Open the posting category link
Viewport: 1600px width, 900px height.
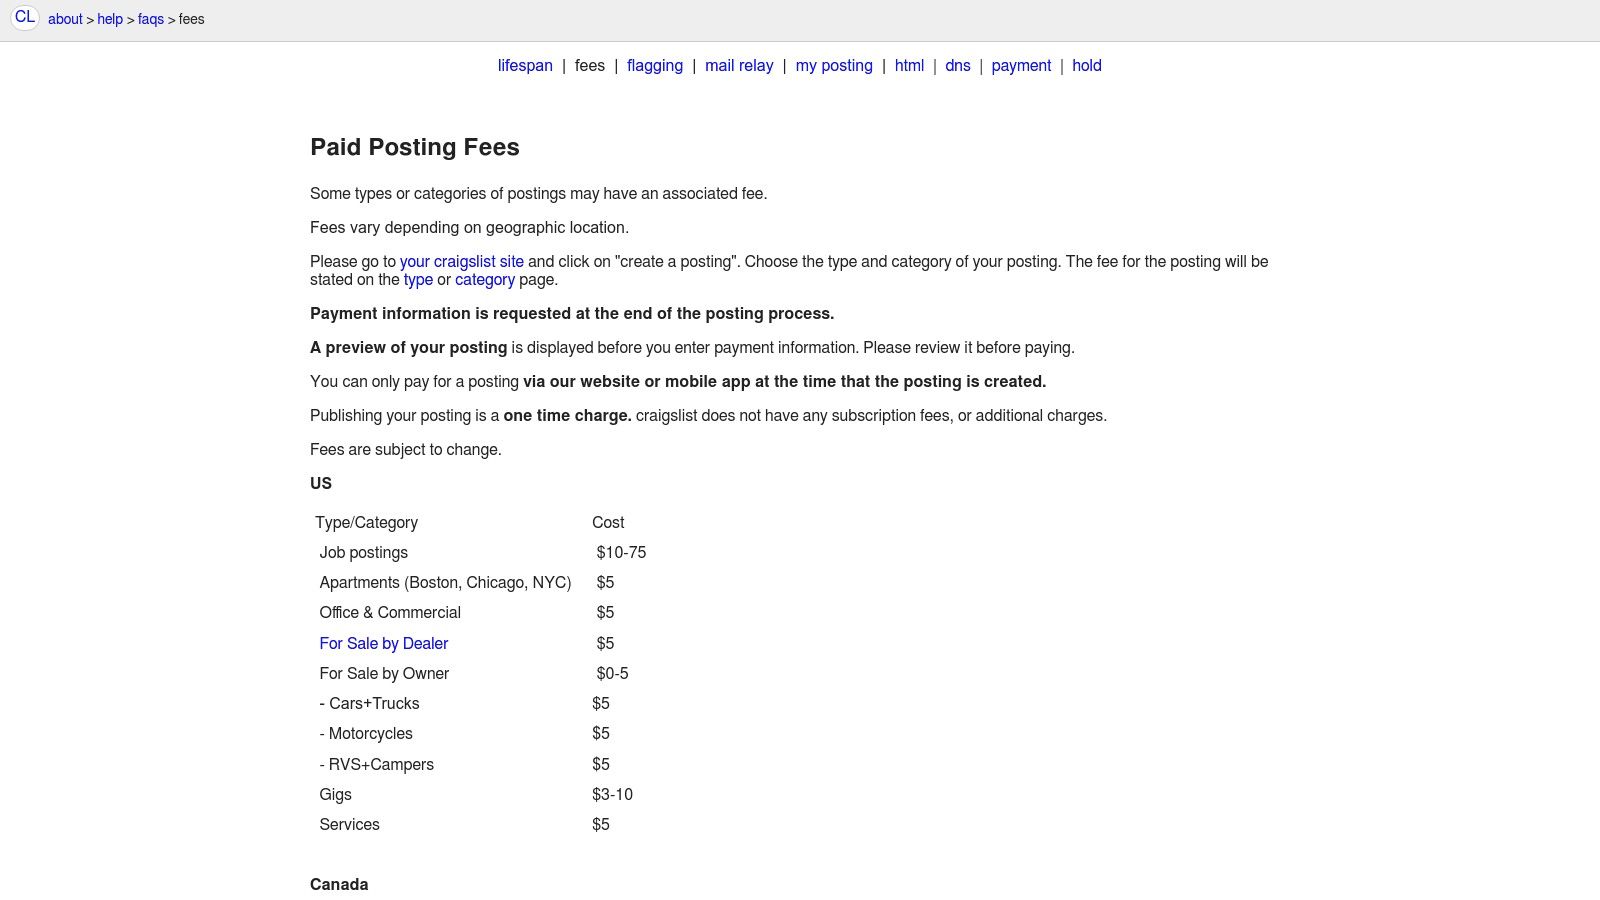(x=485, y=279)
